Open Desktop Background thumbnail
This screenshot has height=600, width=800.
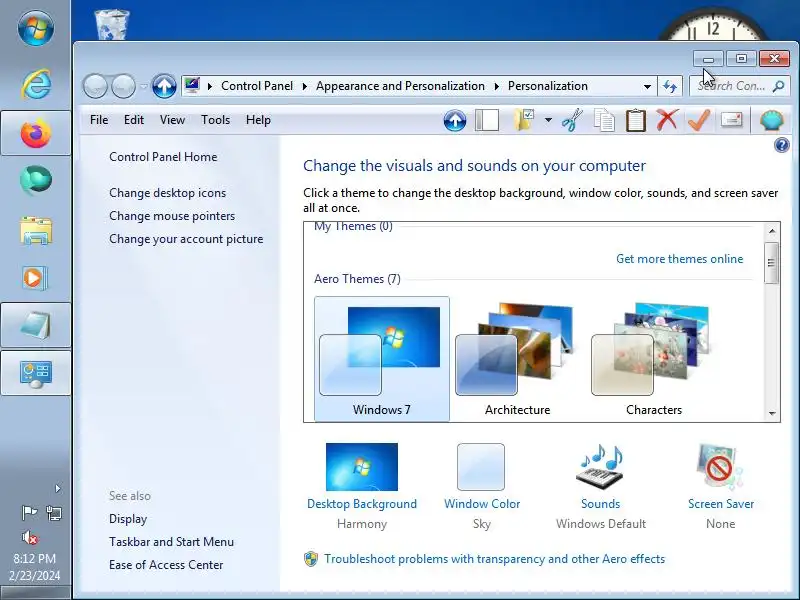(x=362, y=467)
